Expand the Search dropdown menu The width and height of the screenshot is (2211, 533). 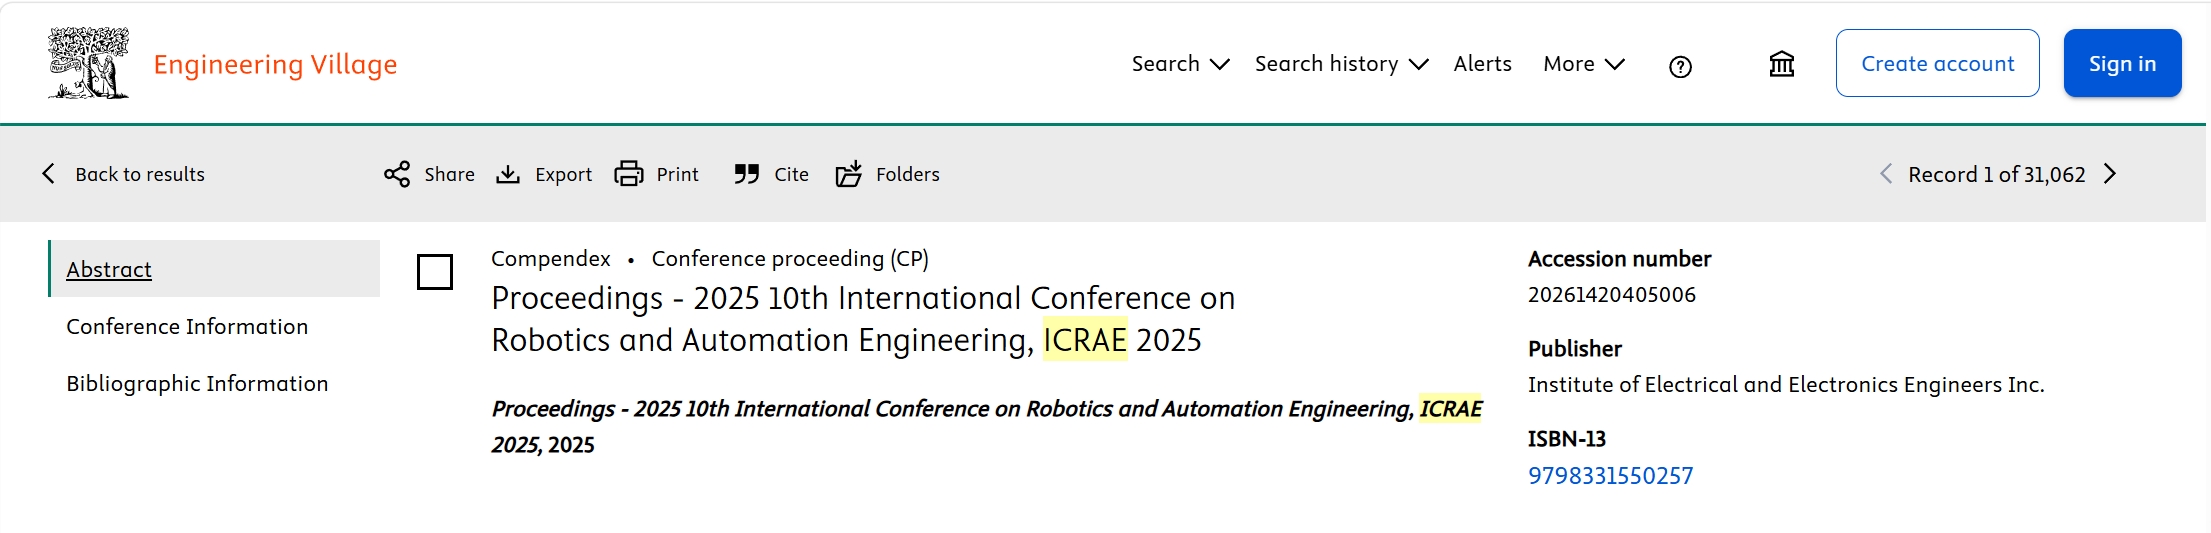(x=1180, y=64)
